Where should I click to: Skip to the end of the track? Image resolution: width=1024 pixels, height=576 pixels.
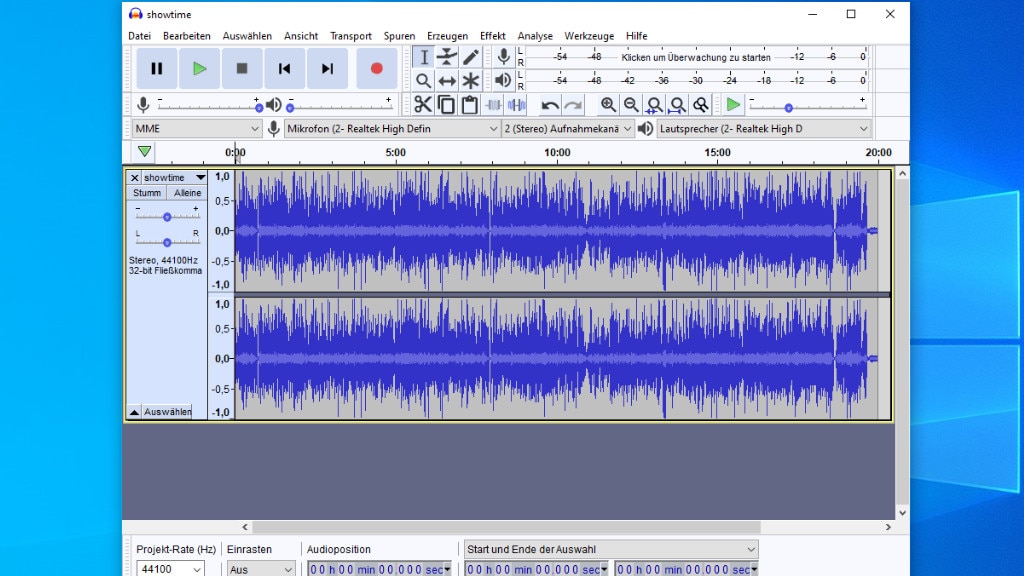coord(327,69)
